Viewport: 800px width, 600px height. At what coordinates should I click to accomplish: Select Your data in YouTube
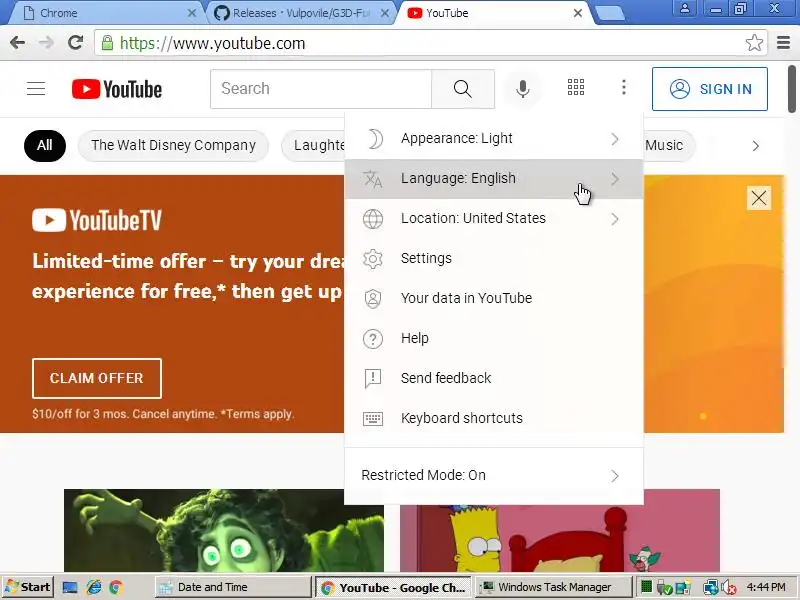coord(494,298)
